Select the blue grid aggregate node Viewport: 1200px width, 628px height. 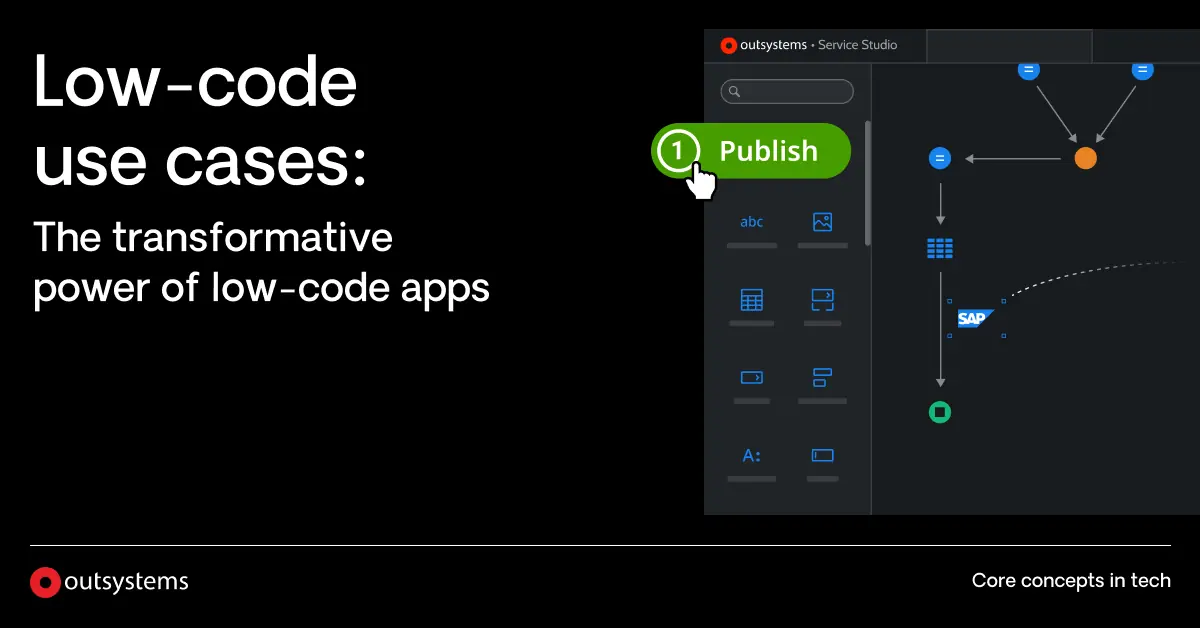point(939,248)
